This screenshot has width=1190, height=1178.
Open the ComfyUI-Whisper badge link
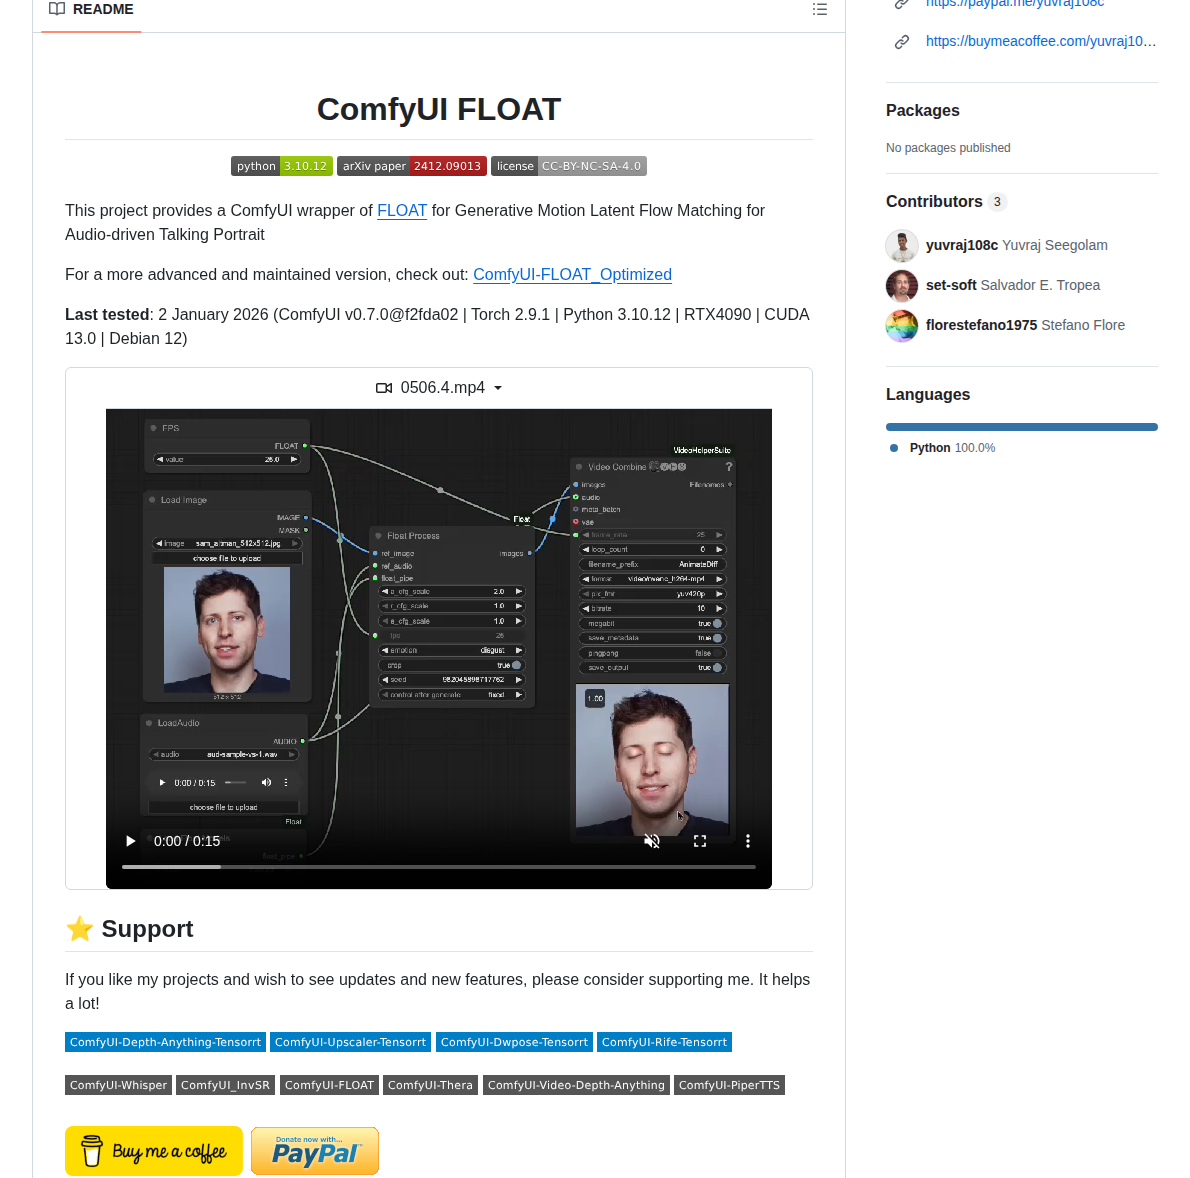[118, 1084]
